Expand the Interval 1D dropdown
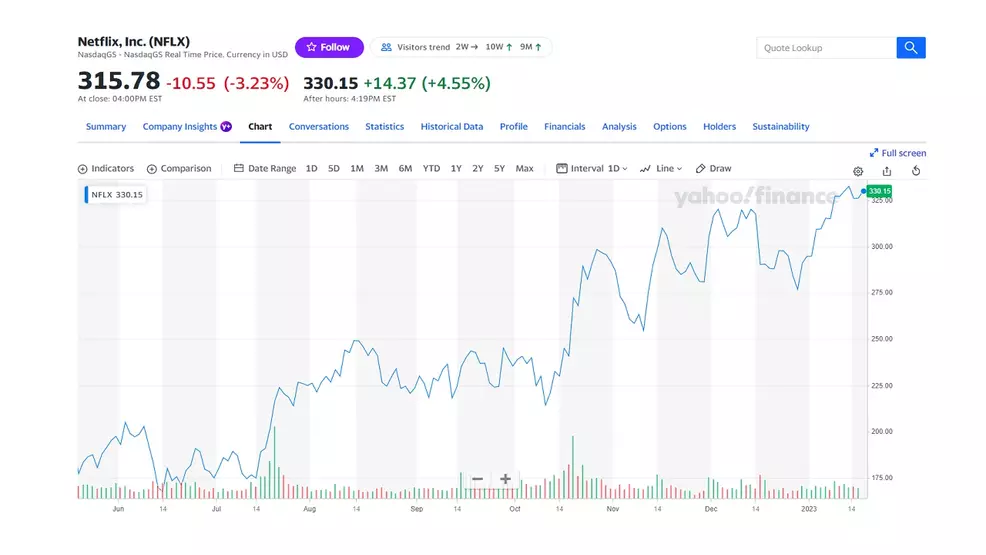The width and height of the screenshot is (986, 555). click(x=592, y=169)
